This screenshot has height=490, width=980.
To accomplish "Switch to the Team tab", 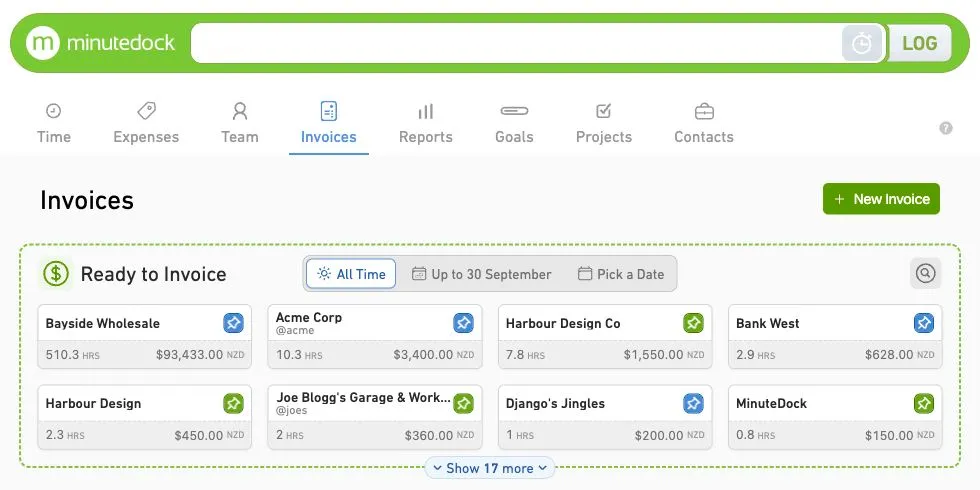I will 239,124.
